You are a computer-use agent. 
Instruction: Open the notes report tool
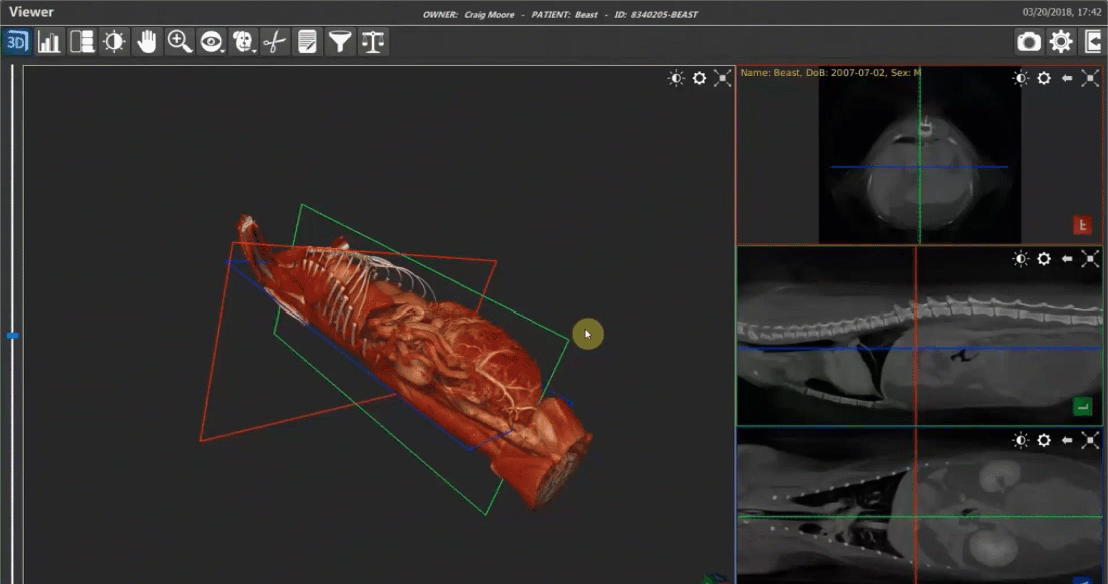308,42
